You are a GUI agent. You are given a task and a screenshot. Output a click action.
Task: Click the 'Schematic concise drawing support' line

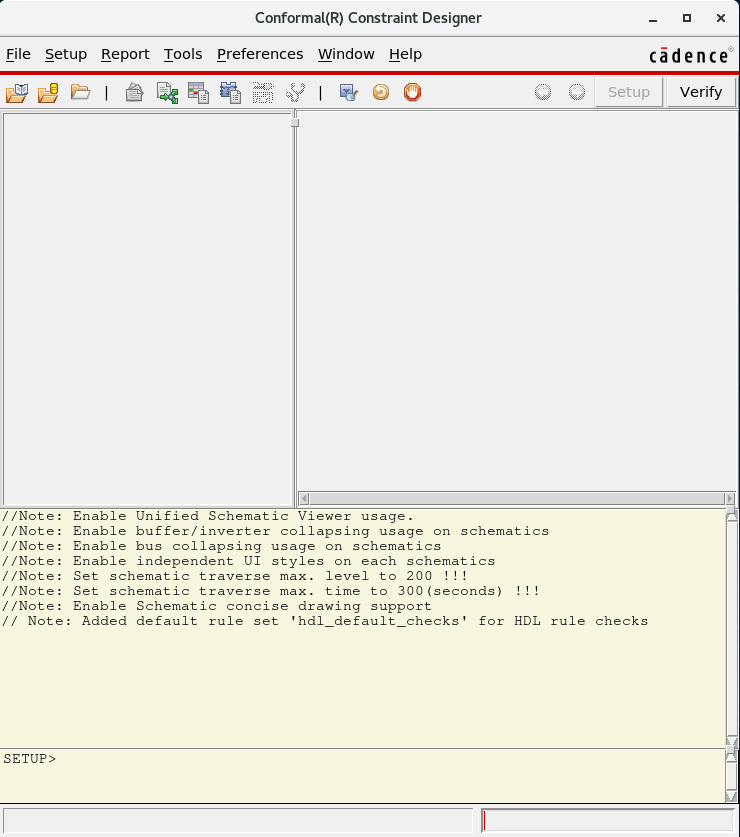tap(216, 606)
